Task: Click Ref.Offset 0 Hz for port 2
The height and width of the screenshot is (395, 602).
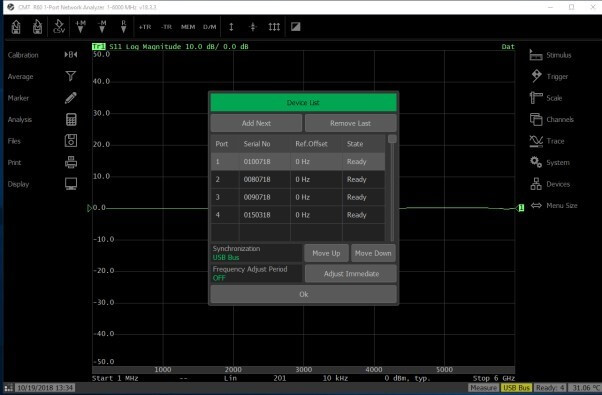Action: click(x=316, y=179)
